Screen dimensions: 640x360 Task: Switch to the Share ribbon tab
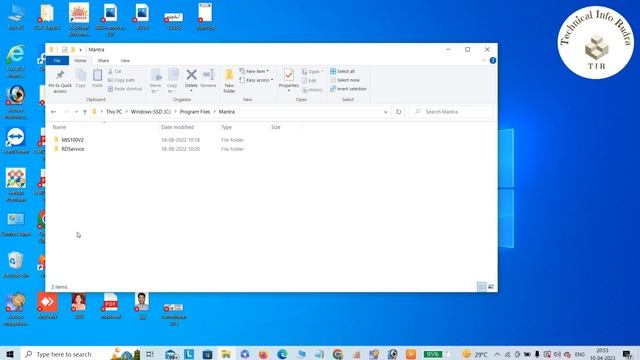tap(103, 60)
